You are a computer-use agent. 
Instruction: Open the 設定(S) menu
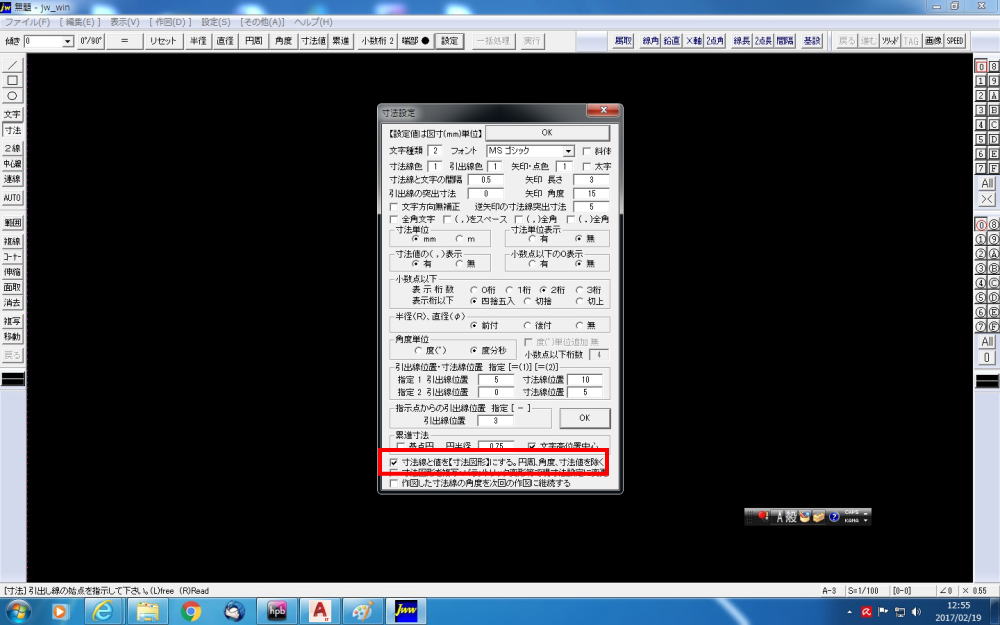pyautogui.click(x=216, y=22)
